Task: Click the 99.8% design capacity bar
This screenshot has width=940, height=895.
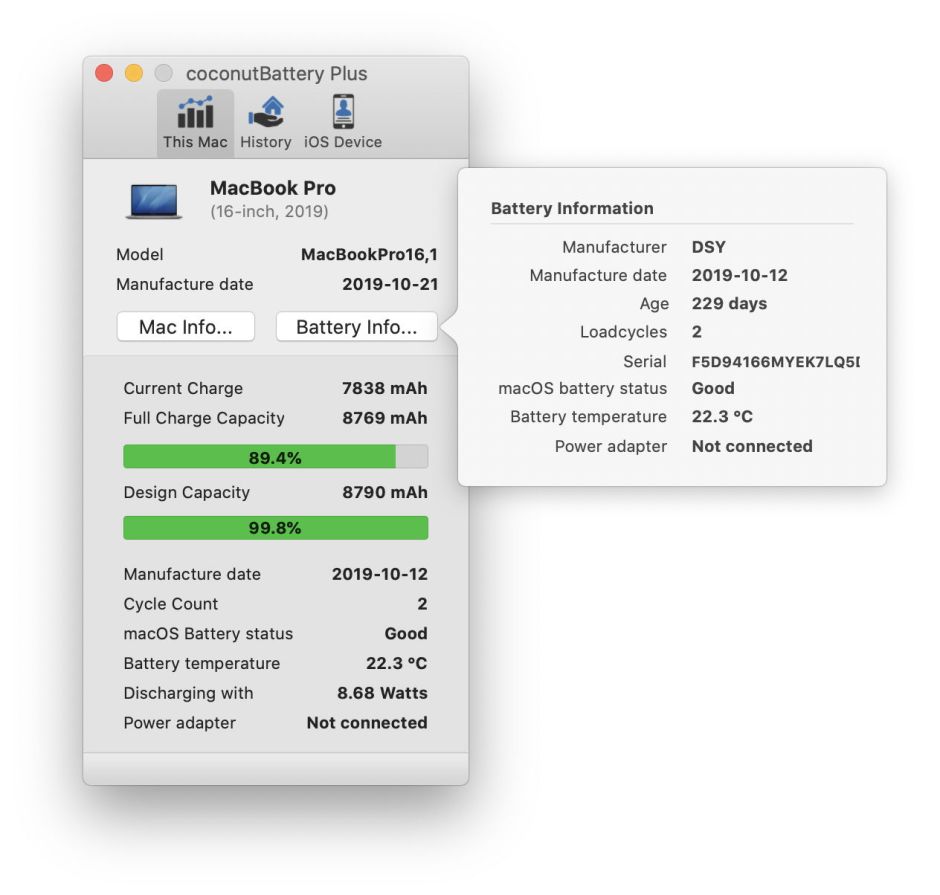Action: tap(275, 528)
